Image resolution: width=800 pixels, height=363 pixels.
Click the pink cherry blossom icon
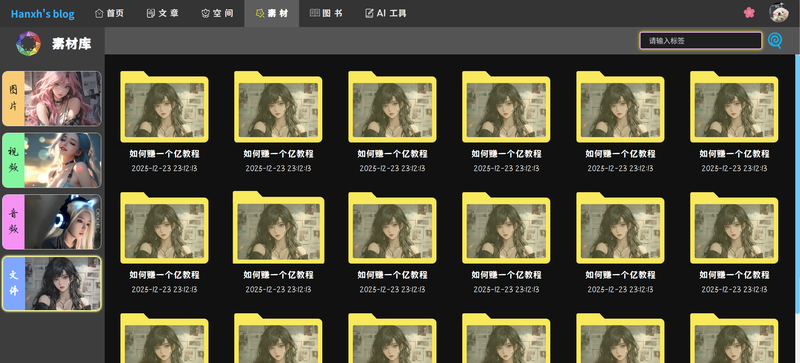coord(749,13)
